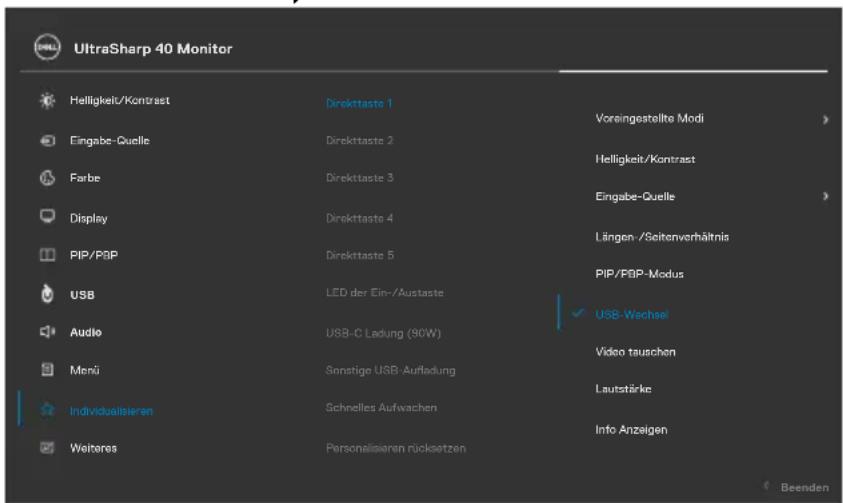
Task: Choose Voreingestellte Modi shortcut
Action: [x=649, y=118]
